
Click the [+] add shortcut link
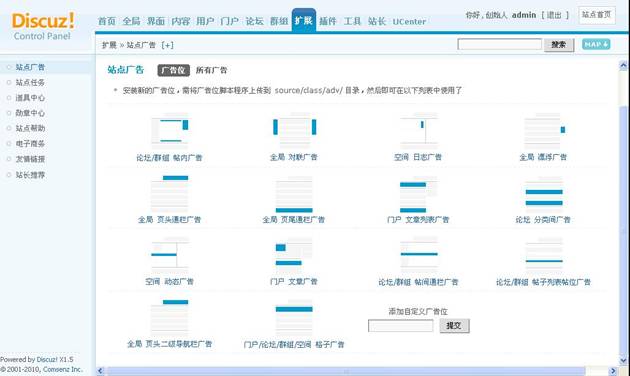pyautogui.click(x=167, y=45)
